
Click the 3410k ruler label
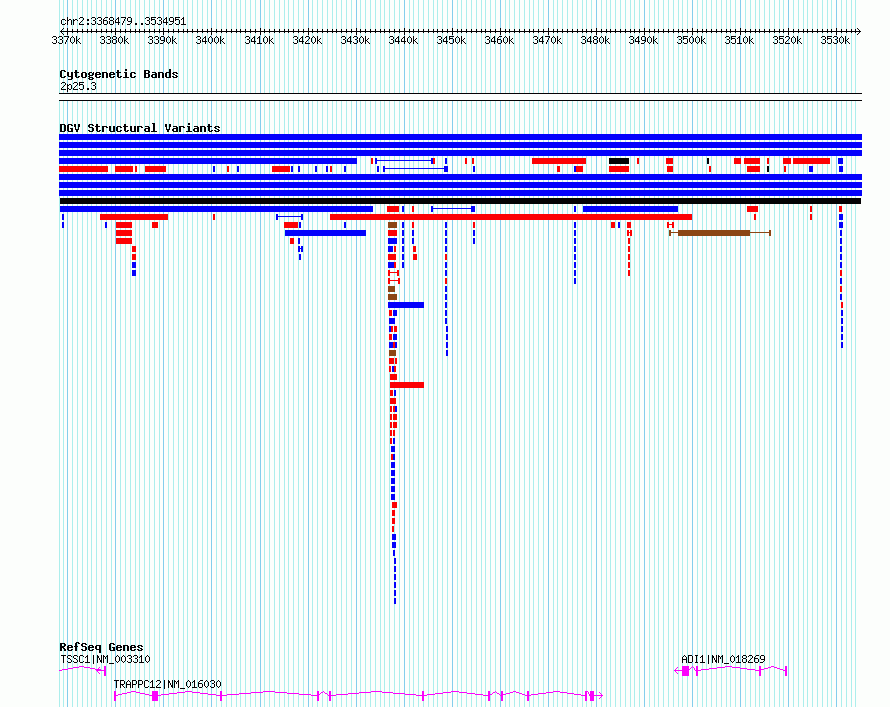pyautogui.click(x=259, y=40)
